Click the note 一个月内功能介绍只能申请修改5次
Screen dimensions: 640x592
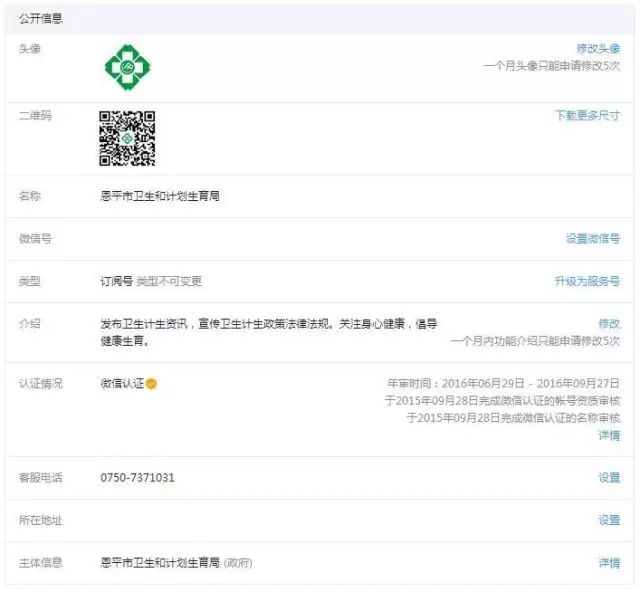coord(535,341)
